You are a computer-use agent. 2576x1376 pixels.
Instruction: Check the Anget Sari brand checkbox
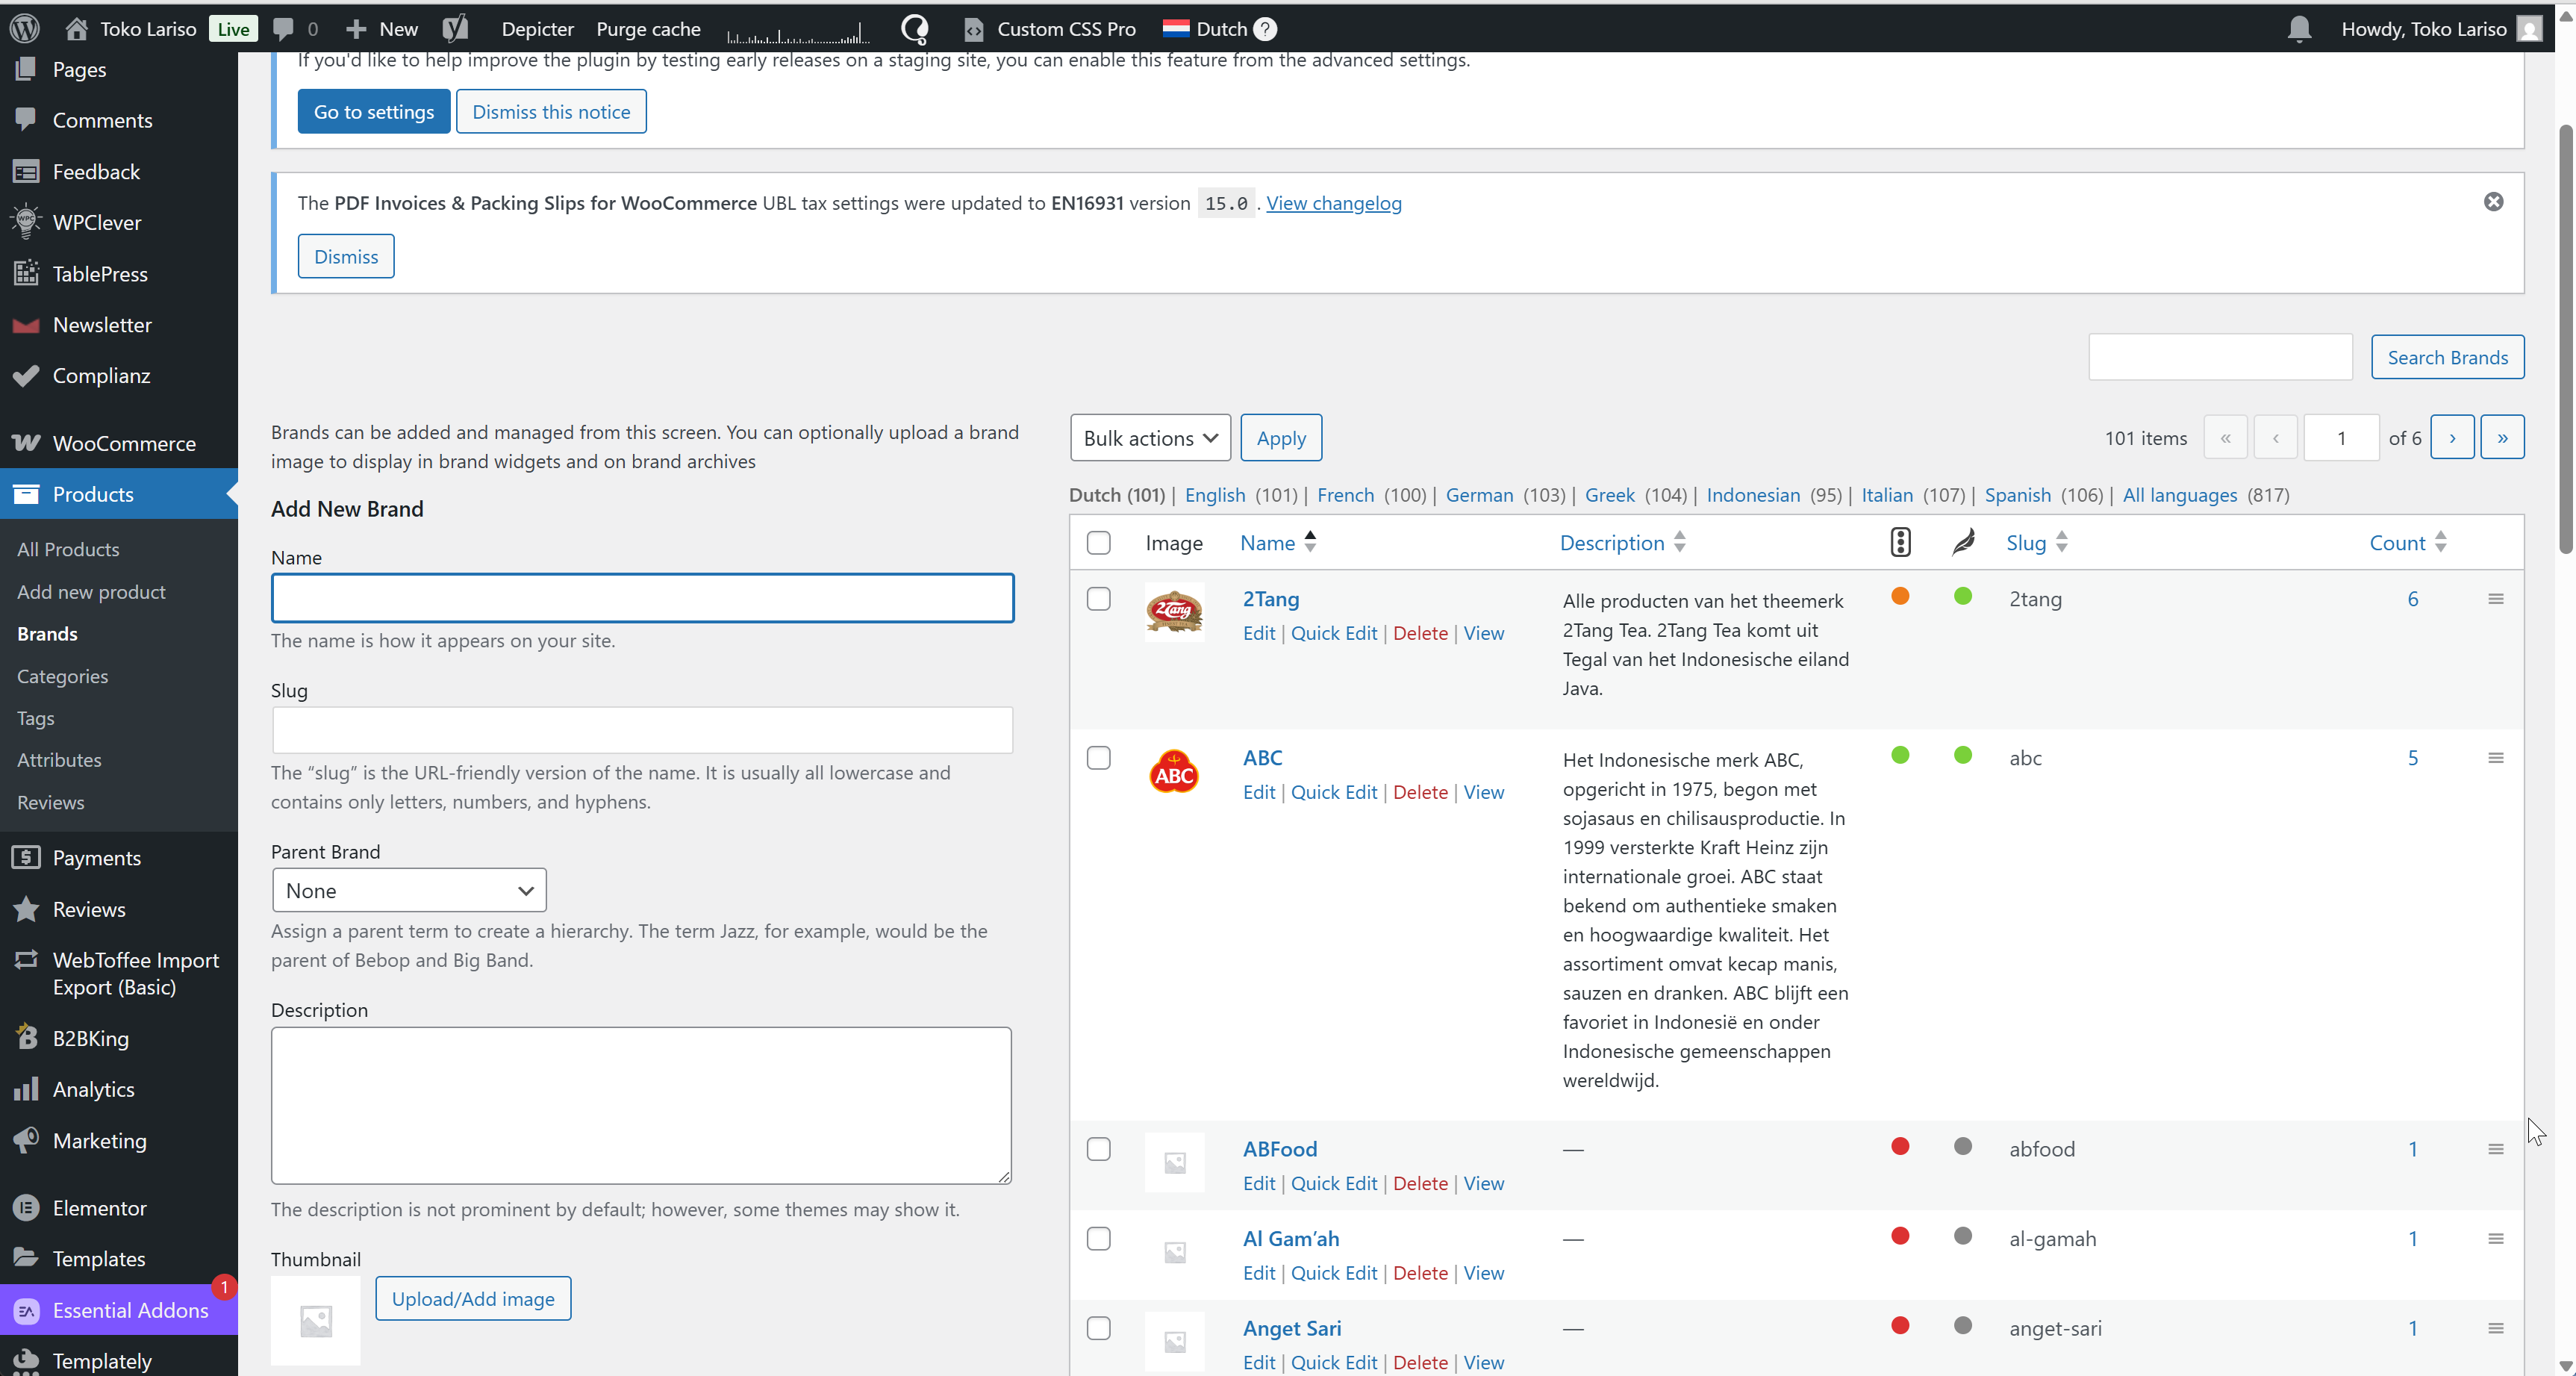click(1098, 1328)
